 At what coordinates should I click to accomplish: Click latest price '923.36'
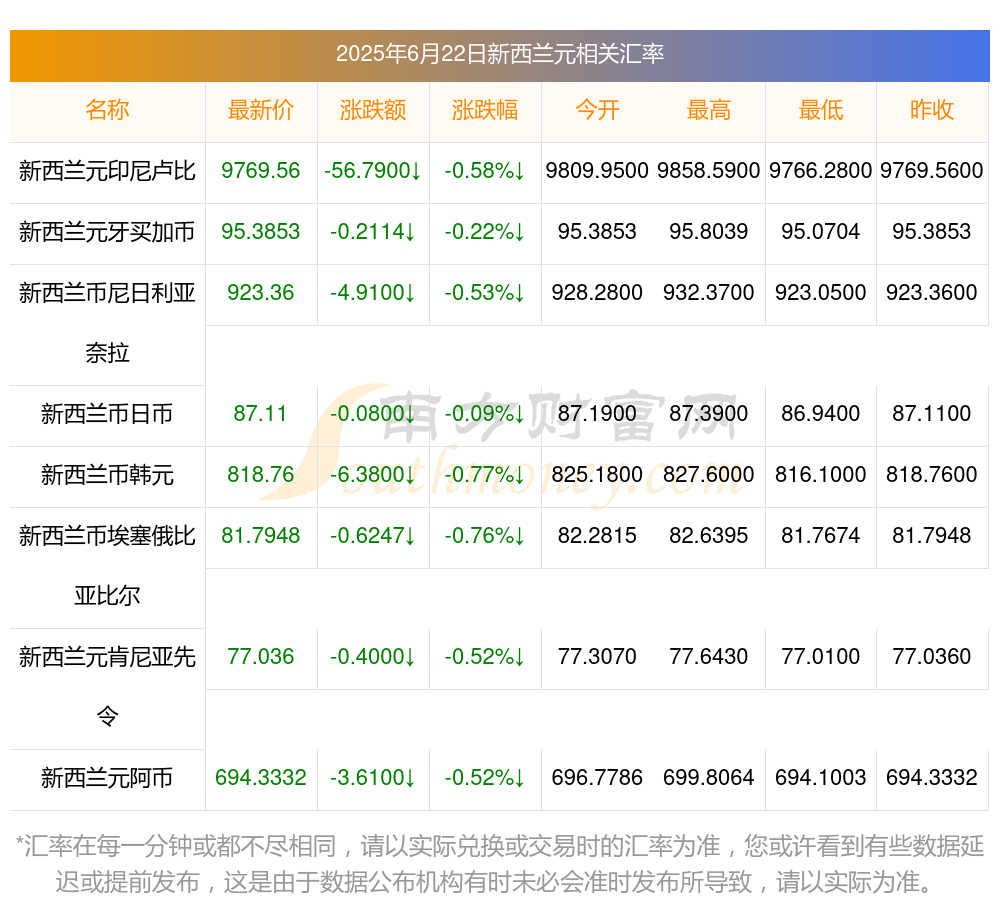261,293
